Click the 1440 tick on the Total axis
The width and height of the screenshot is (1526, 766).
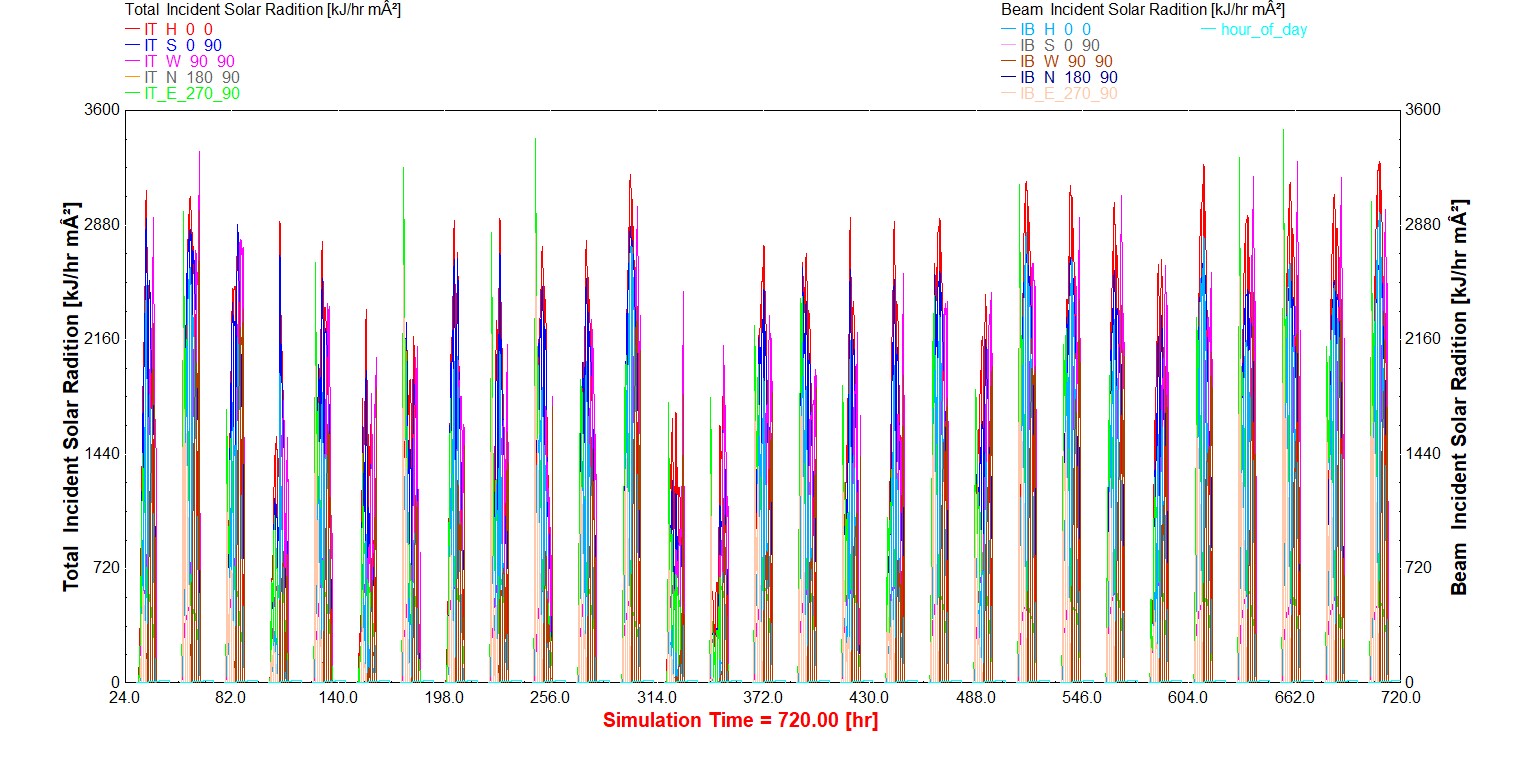[103, 453]
